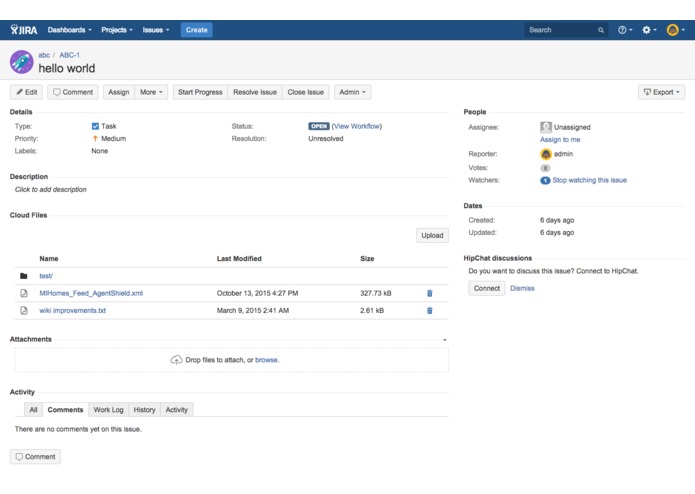Open the help question-mark menu
Viewport: 695px width, 494px height.
pos(625,30)
